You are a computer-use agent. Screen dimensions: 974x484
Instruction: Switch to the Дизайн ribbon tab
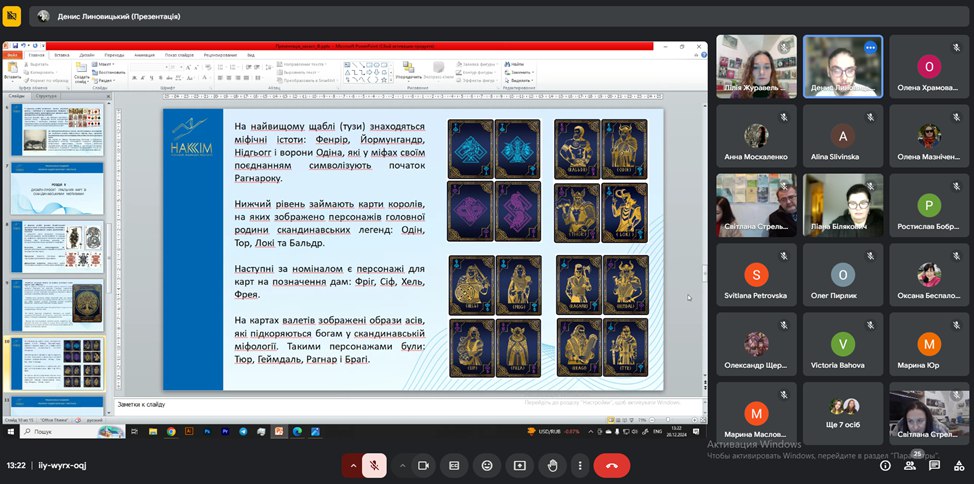point(87,55)
